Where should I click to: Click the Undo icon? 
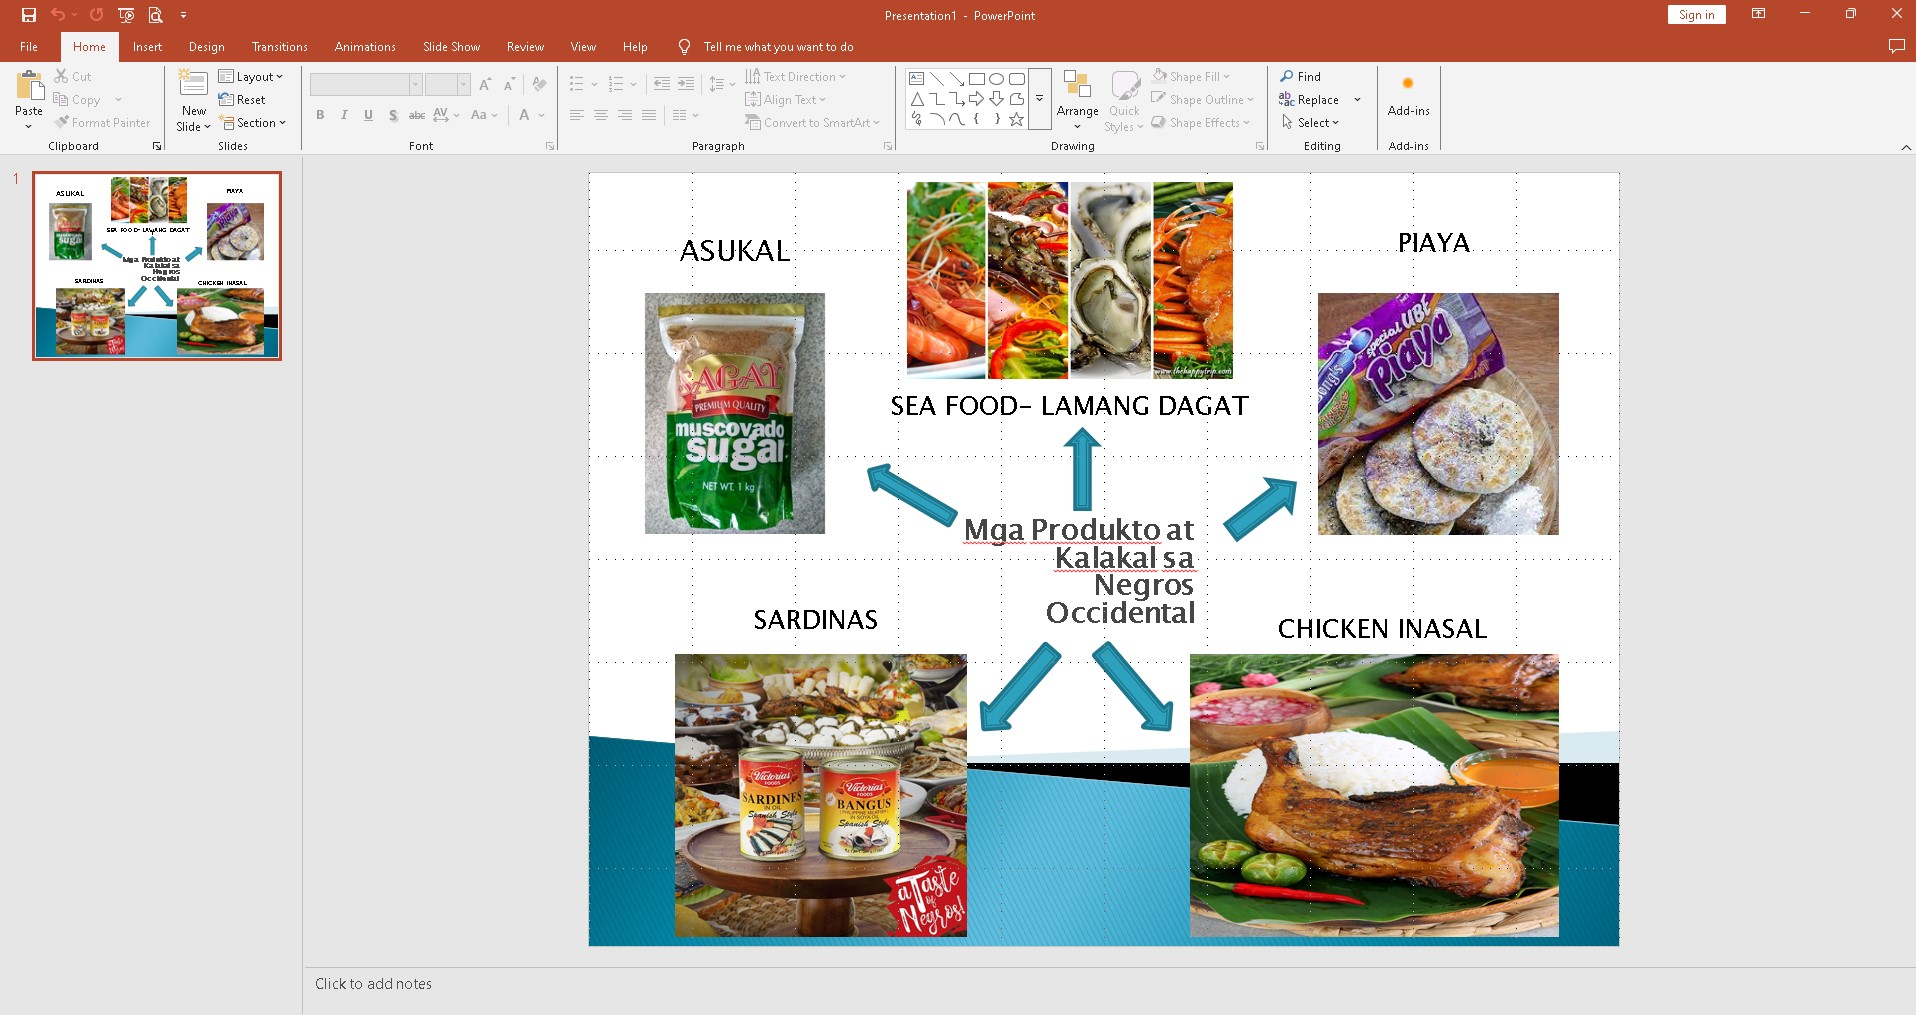[x=58, y=15]
